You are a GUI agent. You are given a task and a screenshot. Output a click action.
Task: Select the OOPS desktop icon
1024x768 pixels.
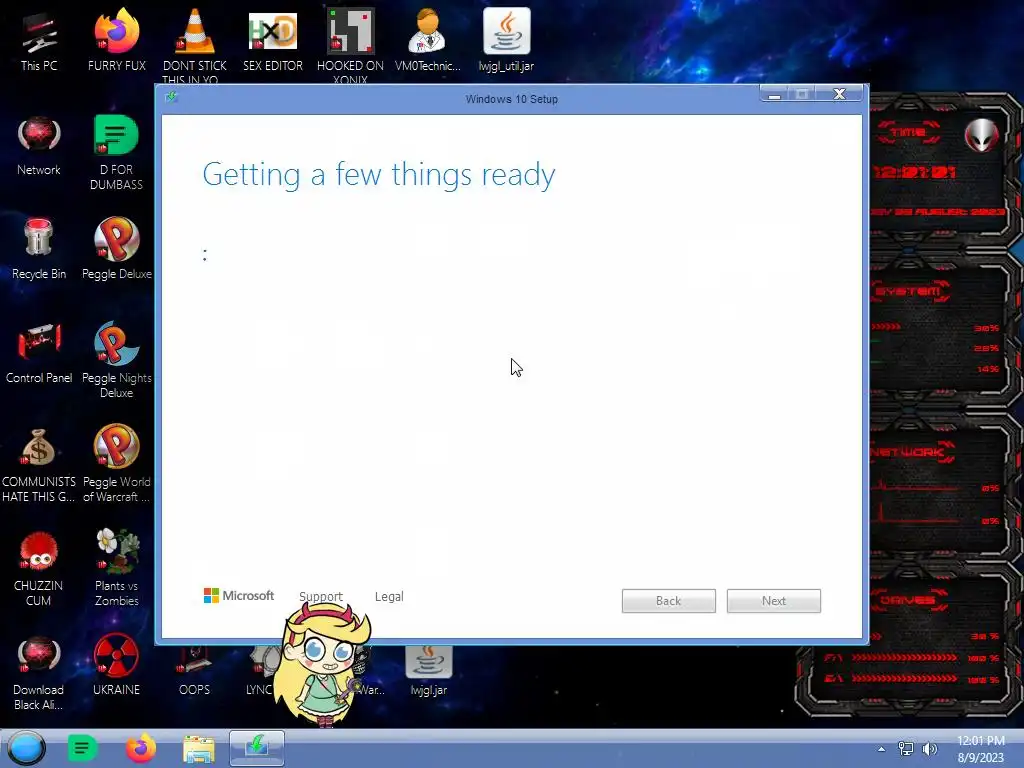tap(194, 671)
